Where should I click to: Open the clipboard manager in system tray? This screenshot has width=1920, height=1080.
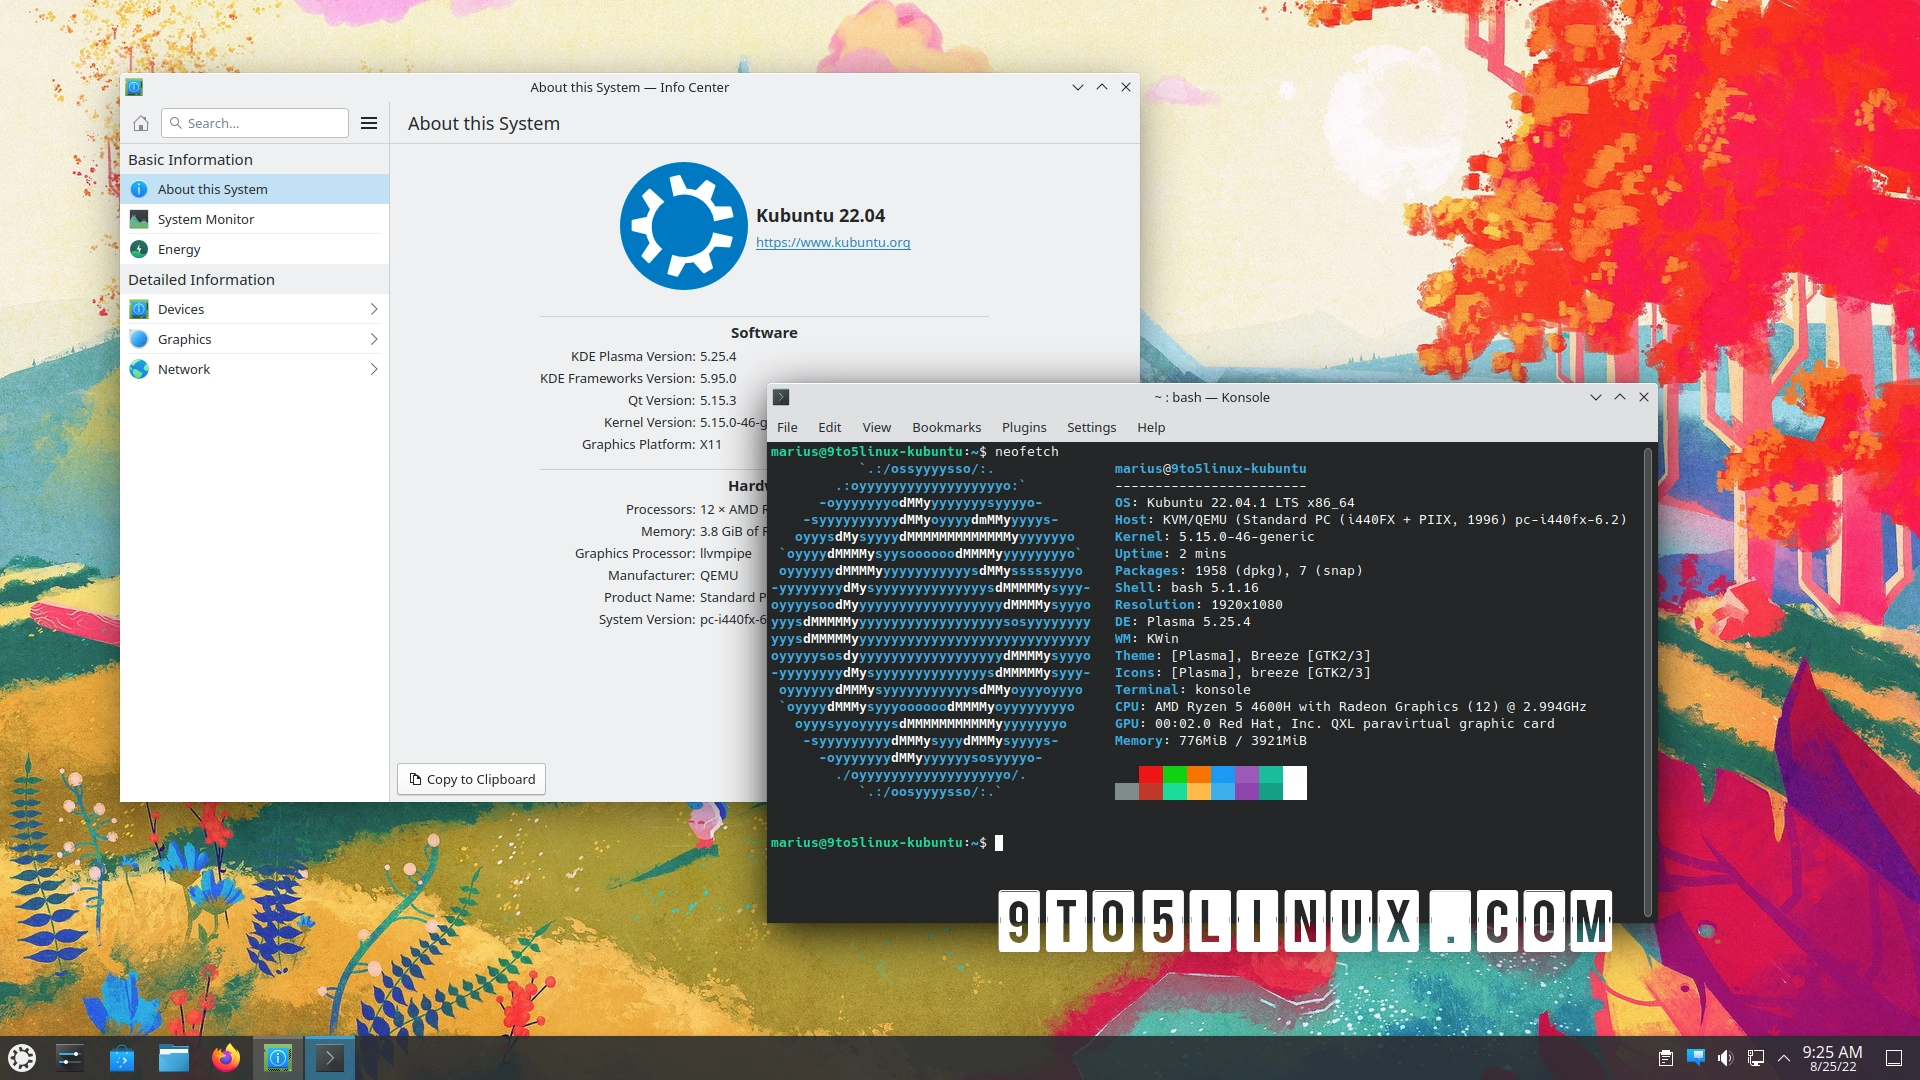[x=1667, y=1057]
